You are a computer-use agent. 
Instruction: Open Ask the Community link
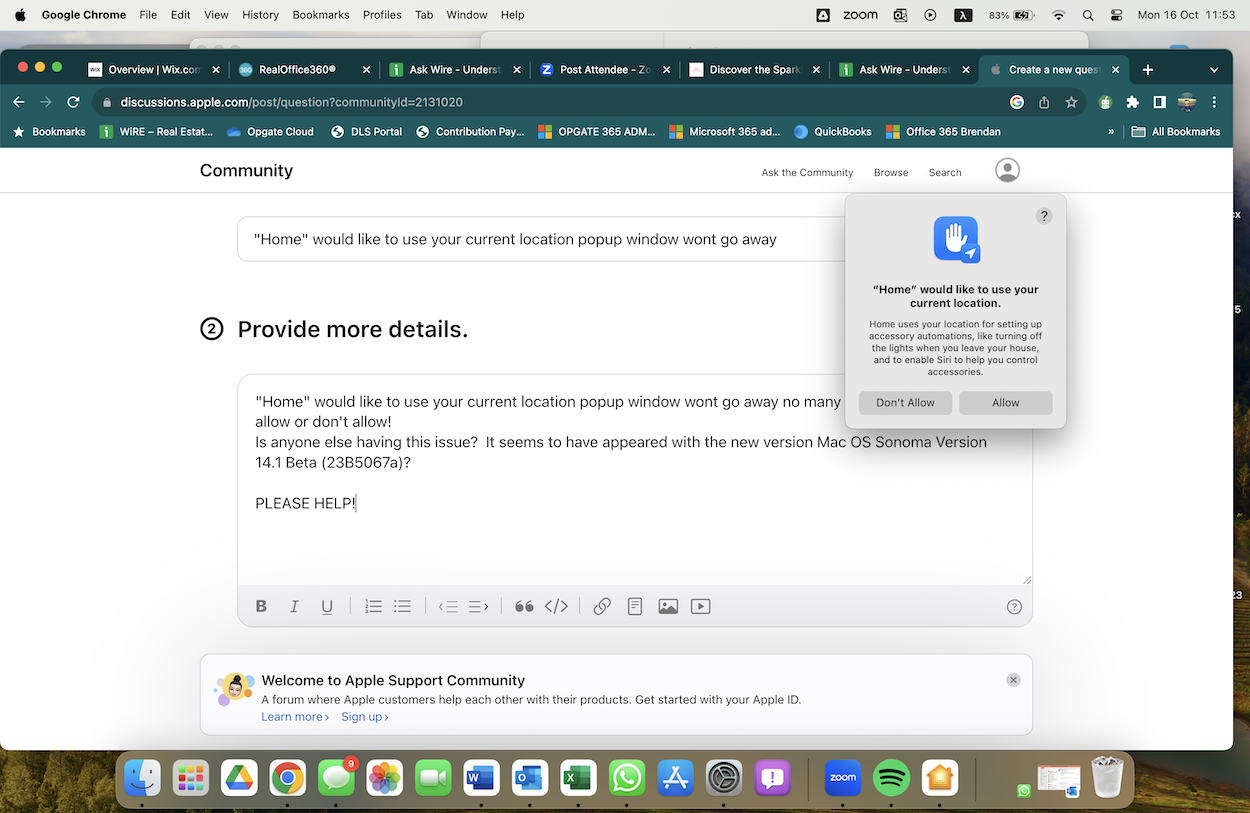[x=807, y=172]
